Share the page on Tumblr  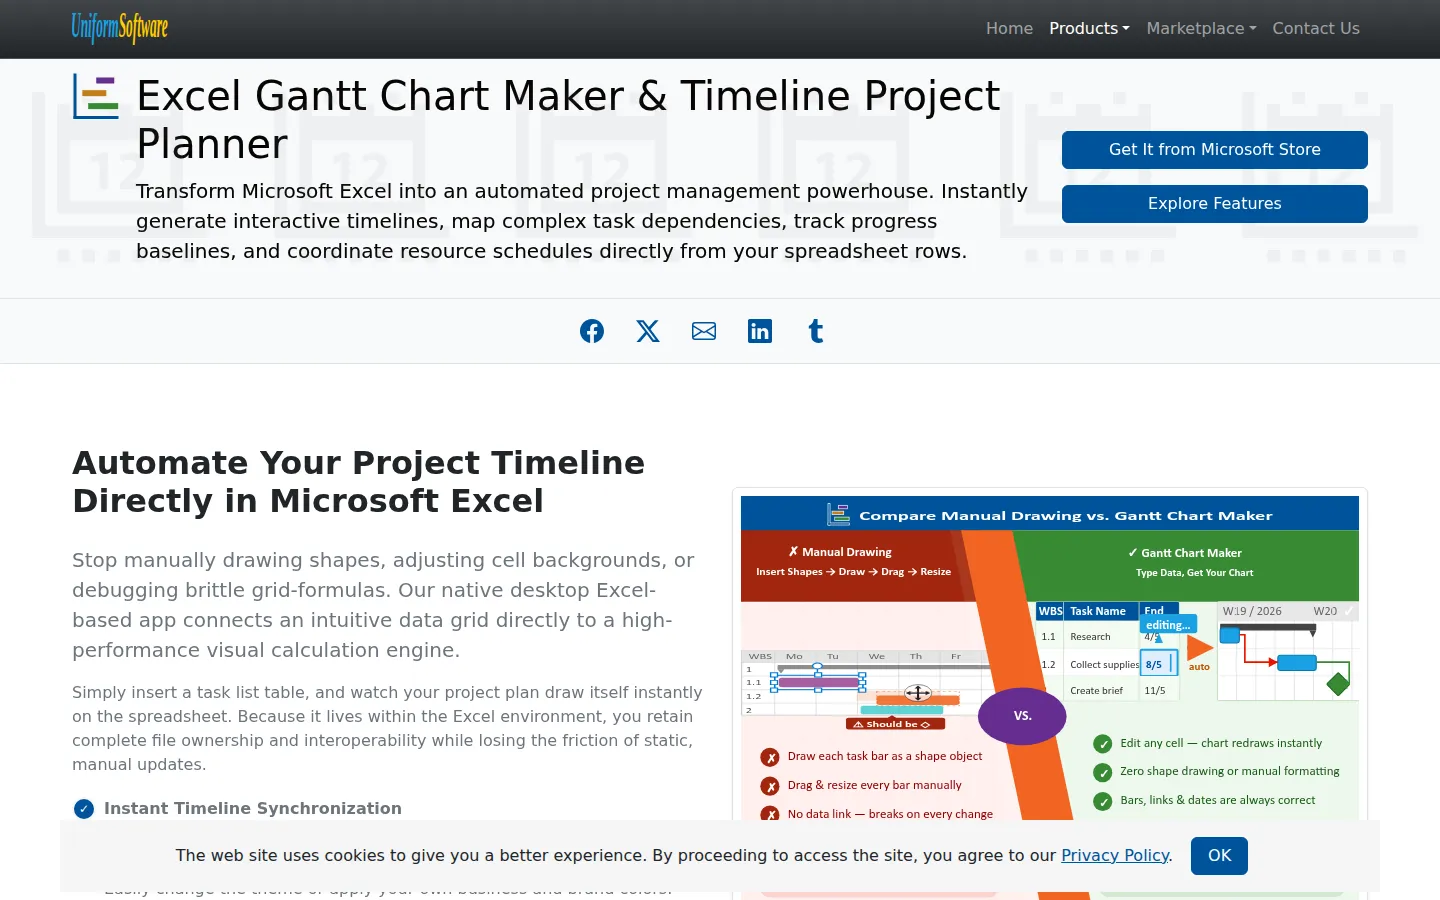(816, 331)
